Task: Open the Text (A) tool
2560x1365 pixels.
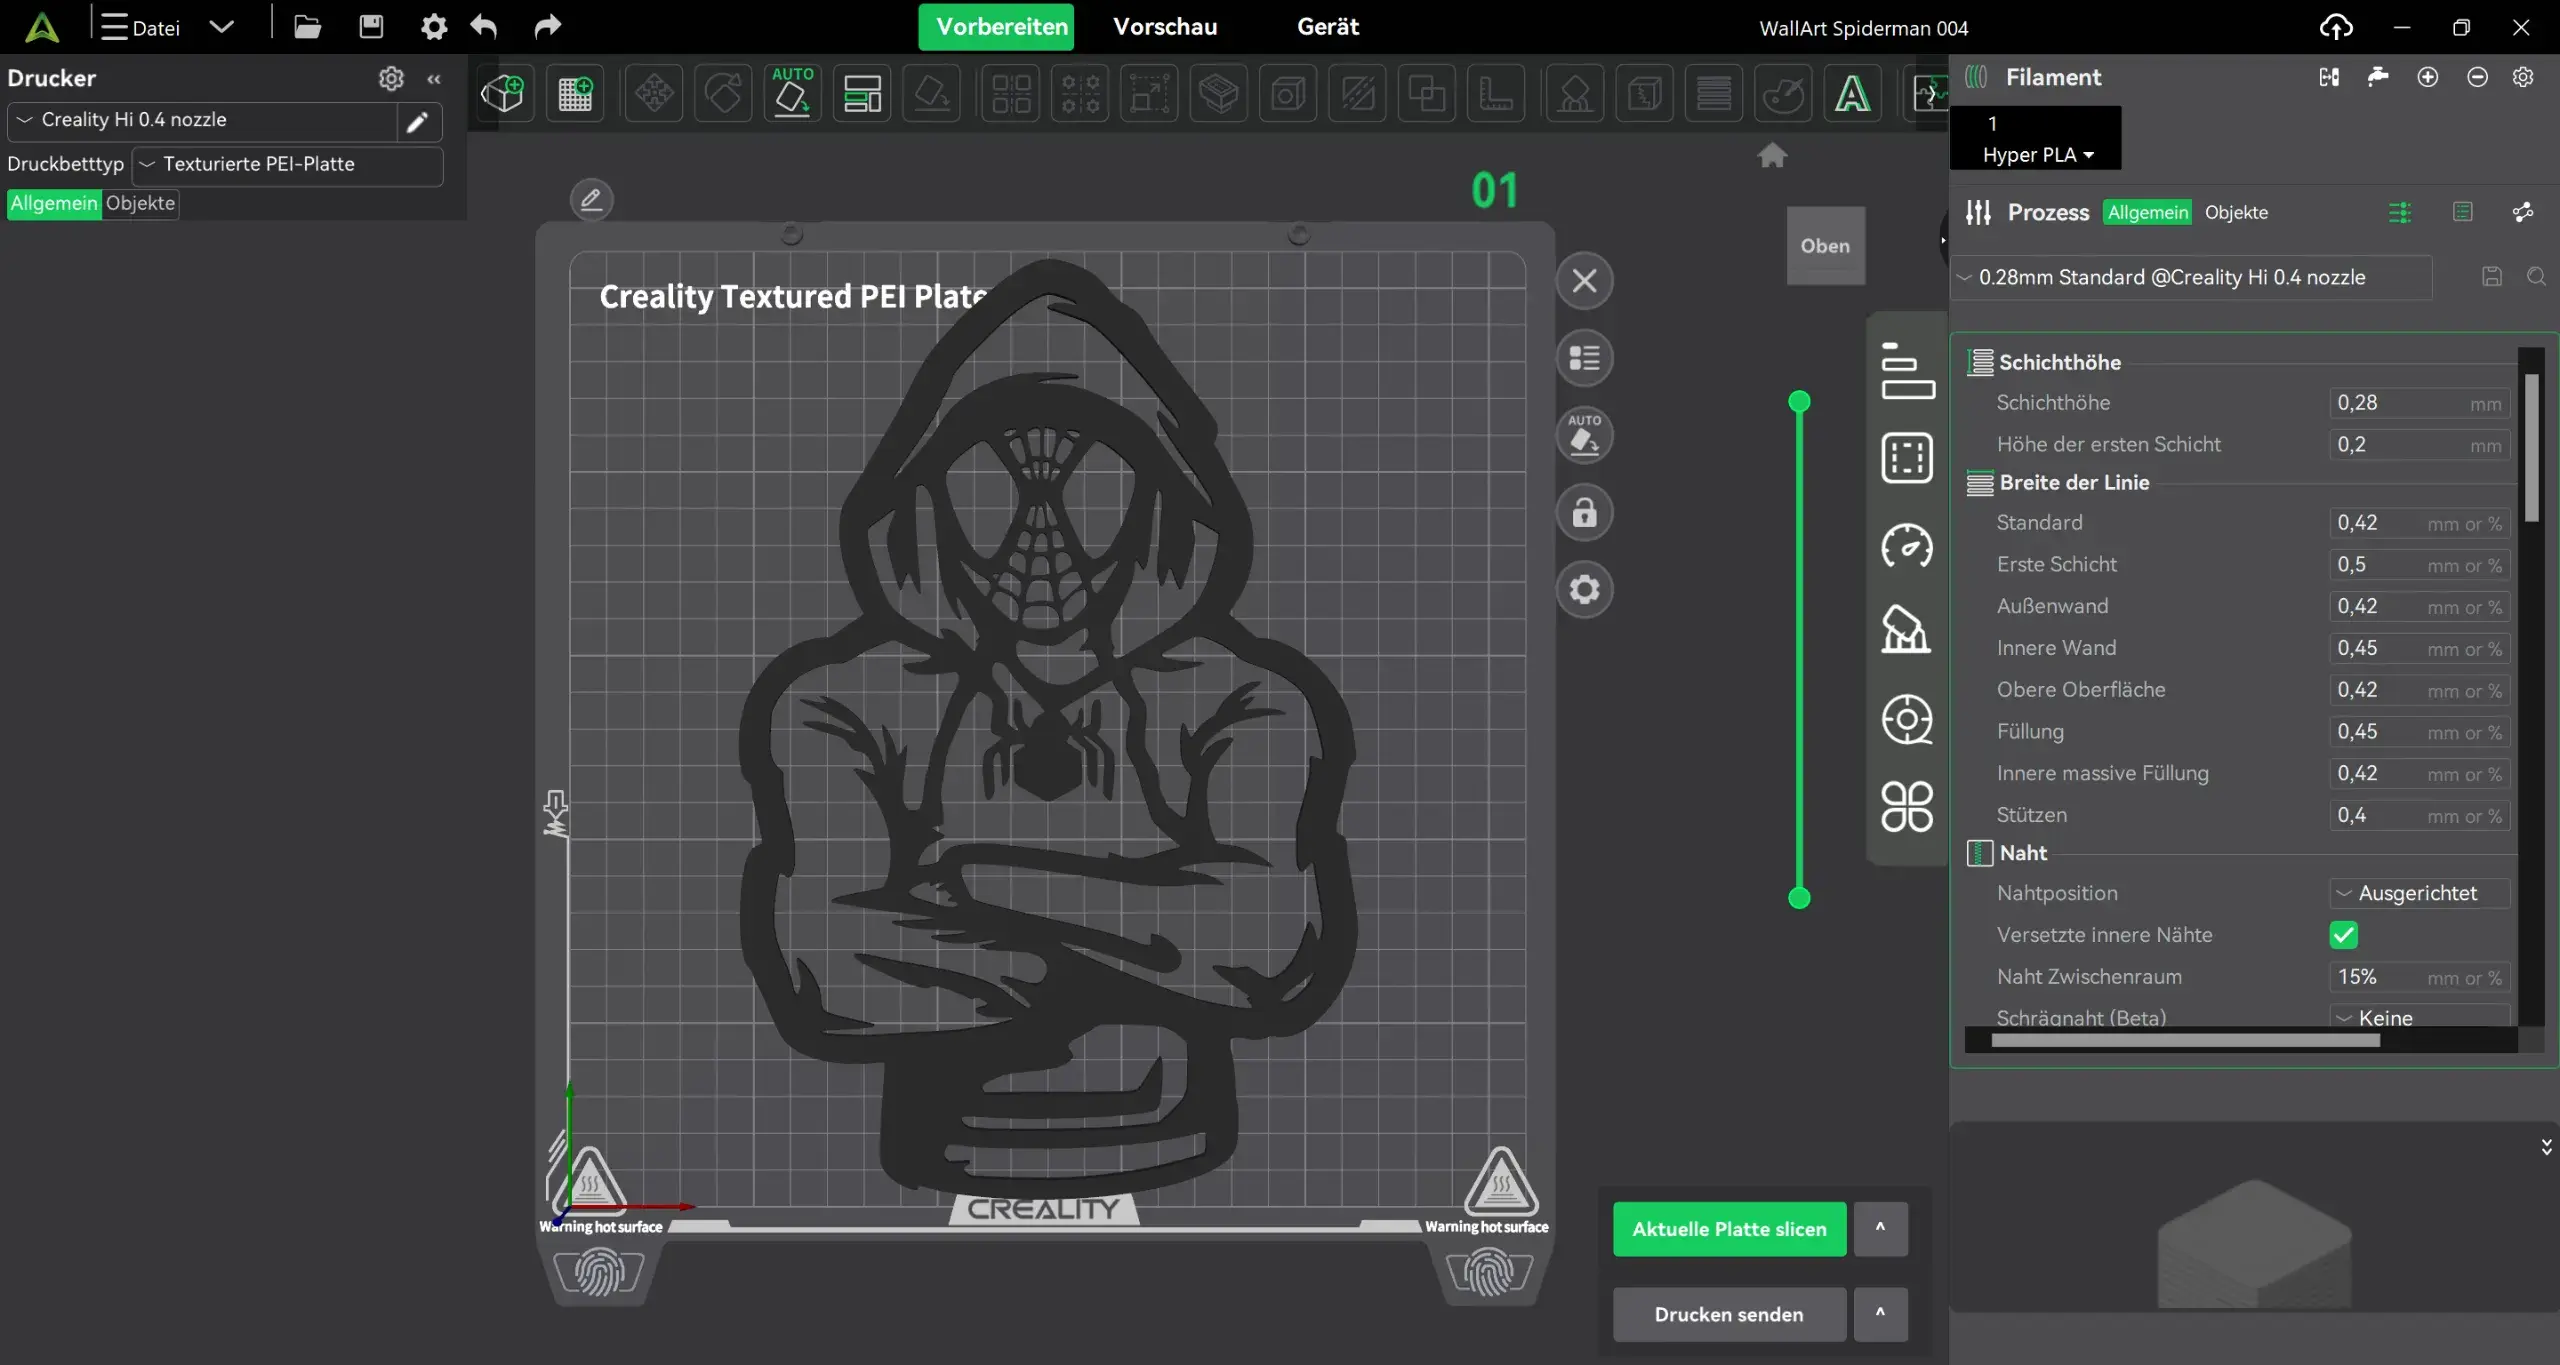Action: [1852, 94]
